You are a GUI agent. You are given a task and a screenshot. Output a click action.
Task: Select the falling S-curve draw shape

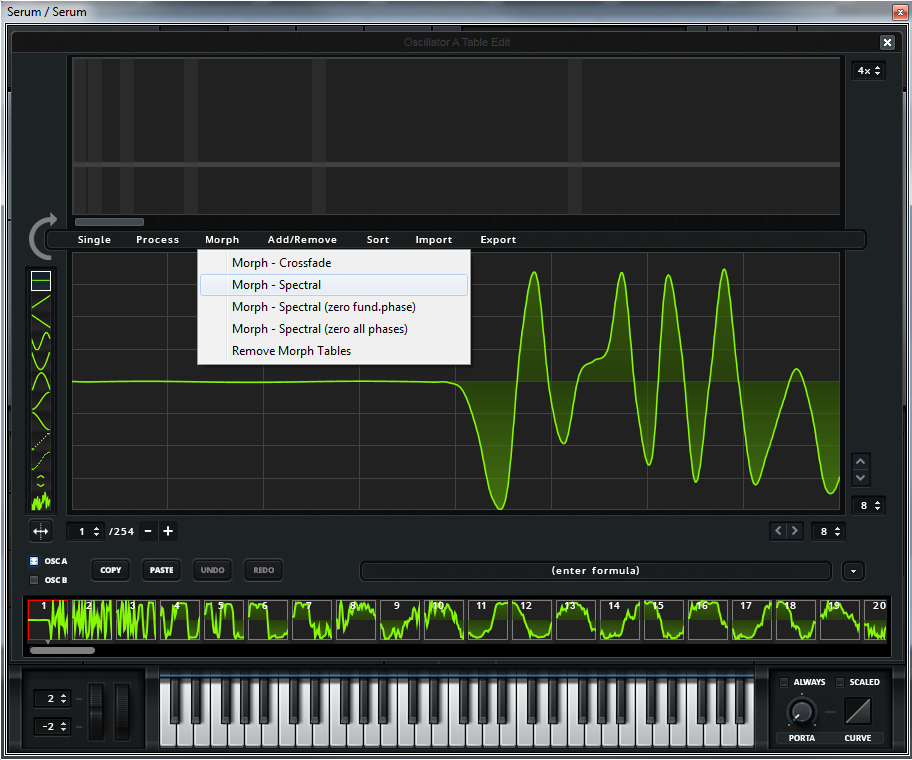[x=41, y=420]
